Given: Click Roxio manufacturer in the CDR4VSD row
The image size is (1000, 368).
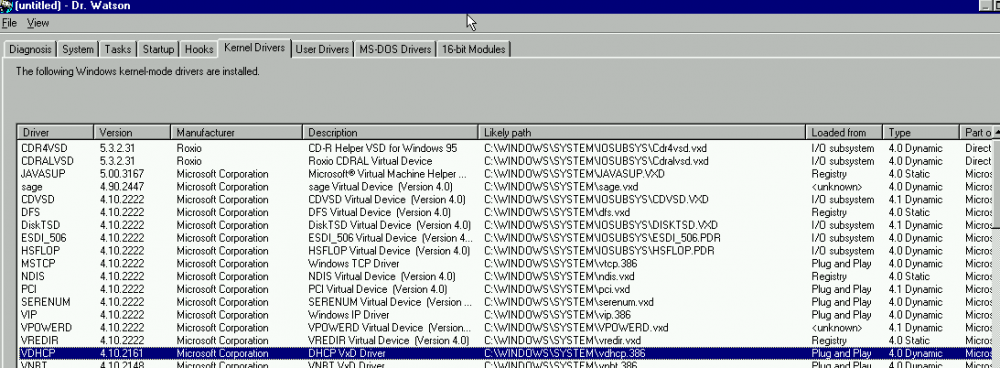Looking at the screenshot, I should [189, 148].
